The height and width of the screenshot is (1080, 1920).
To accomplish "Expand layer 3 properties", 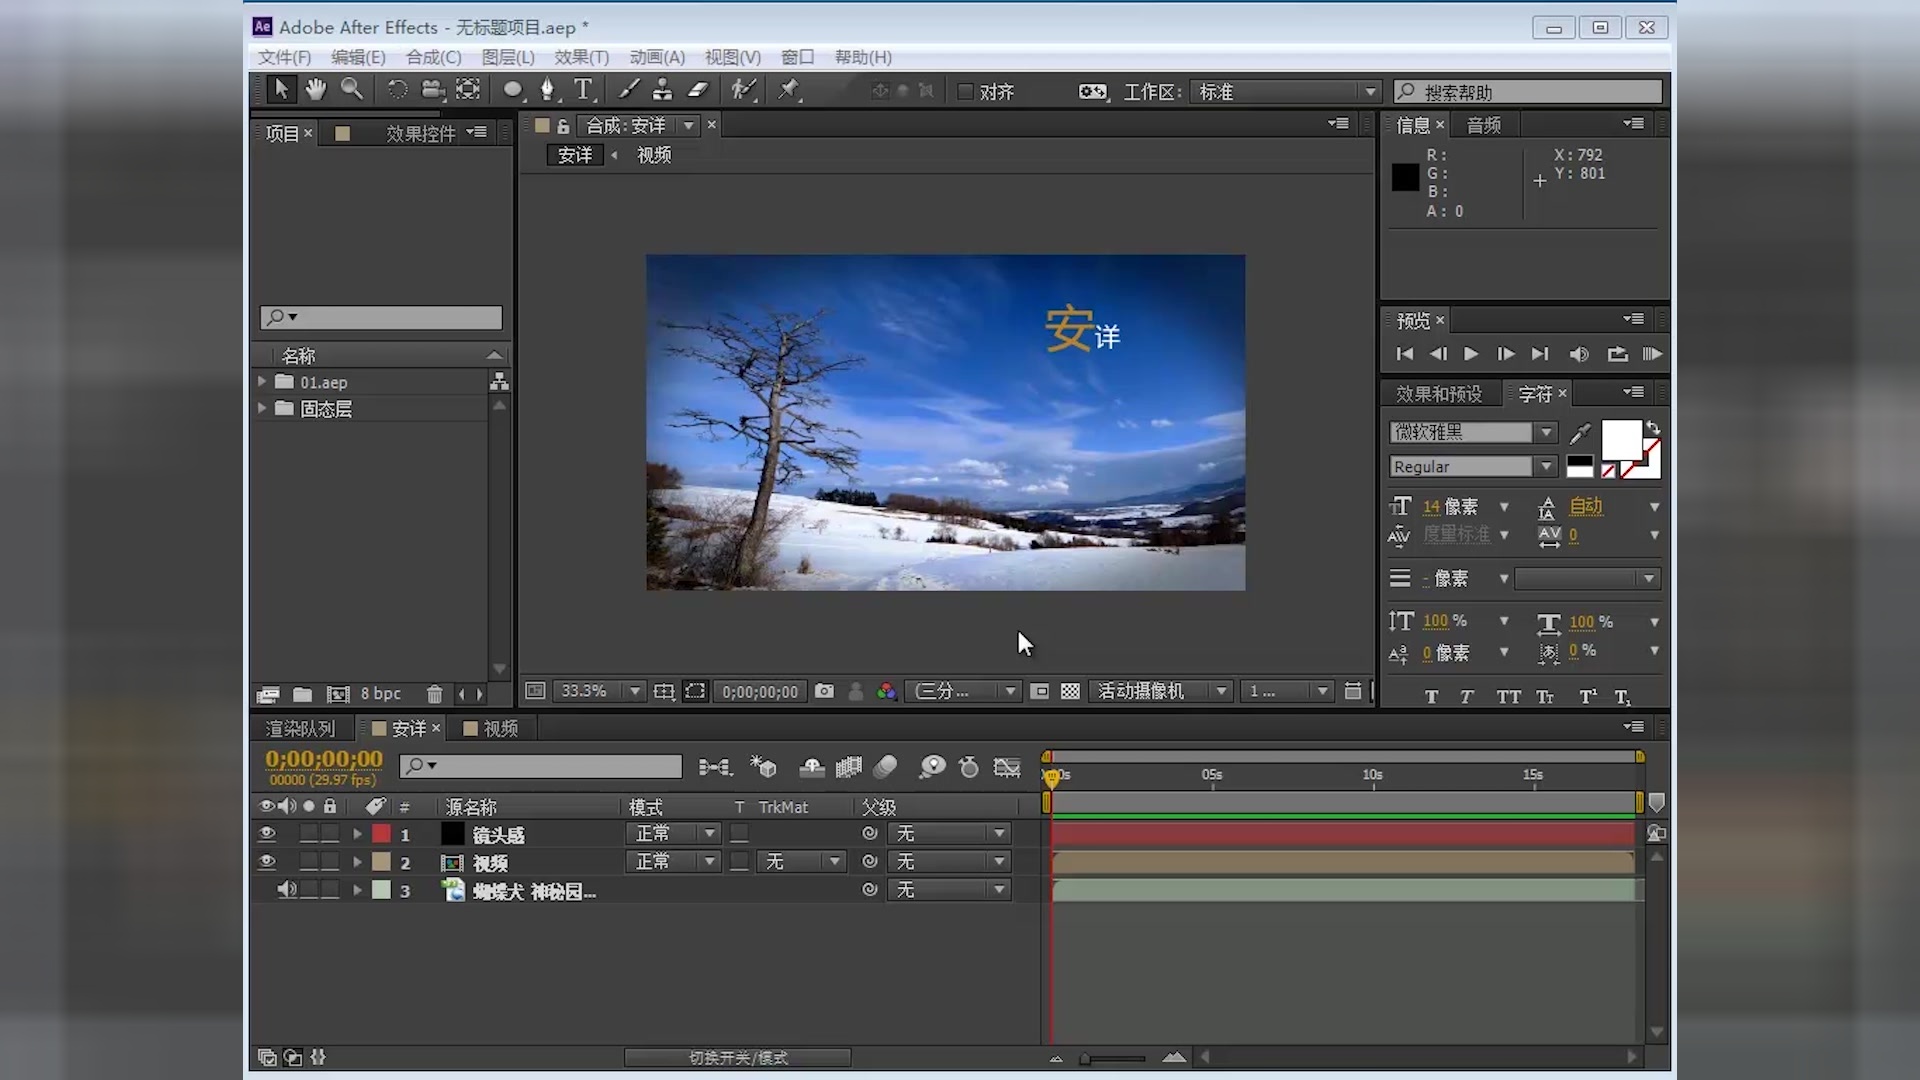I will (357, 889).
